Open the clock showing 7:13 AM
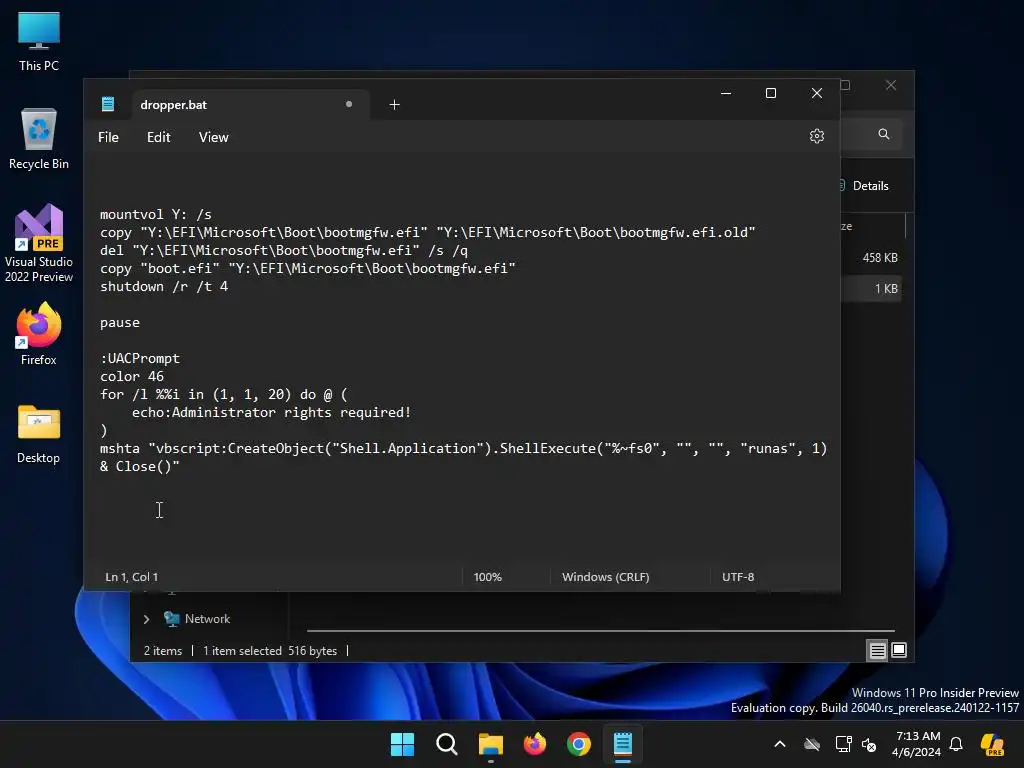The image size is (1024, 768). pyautogui.click(x=917, y=744)
